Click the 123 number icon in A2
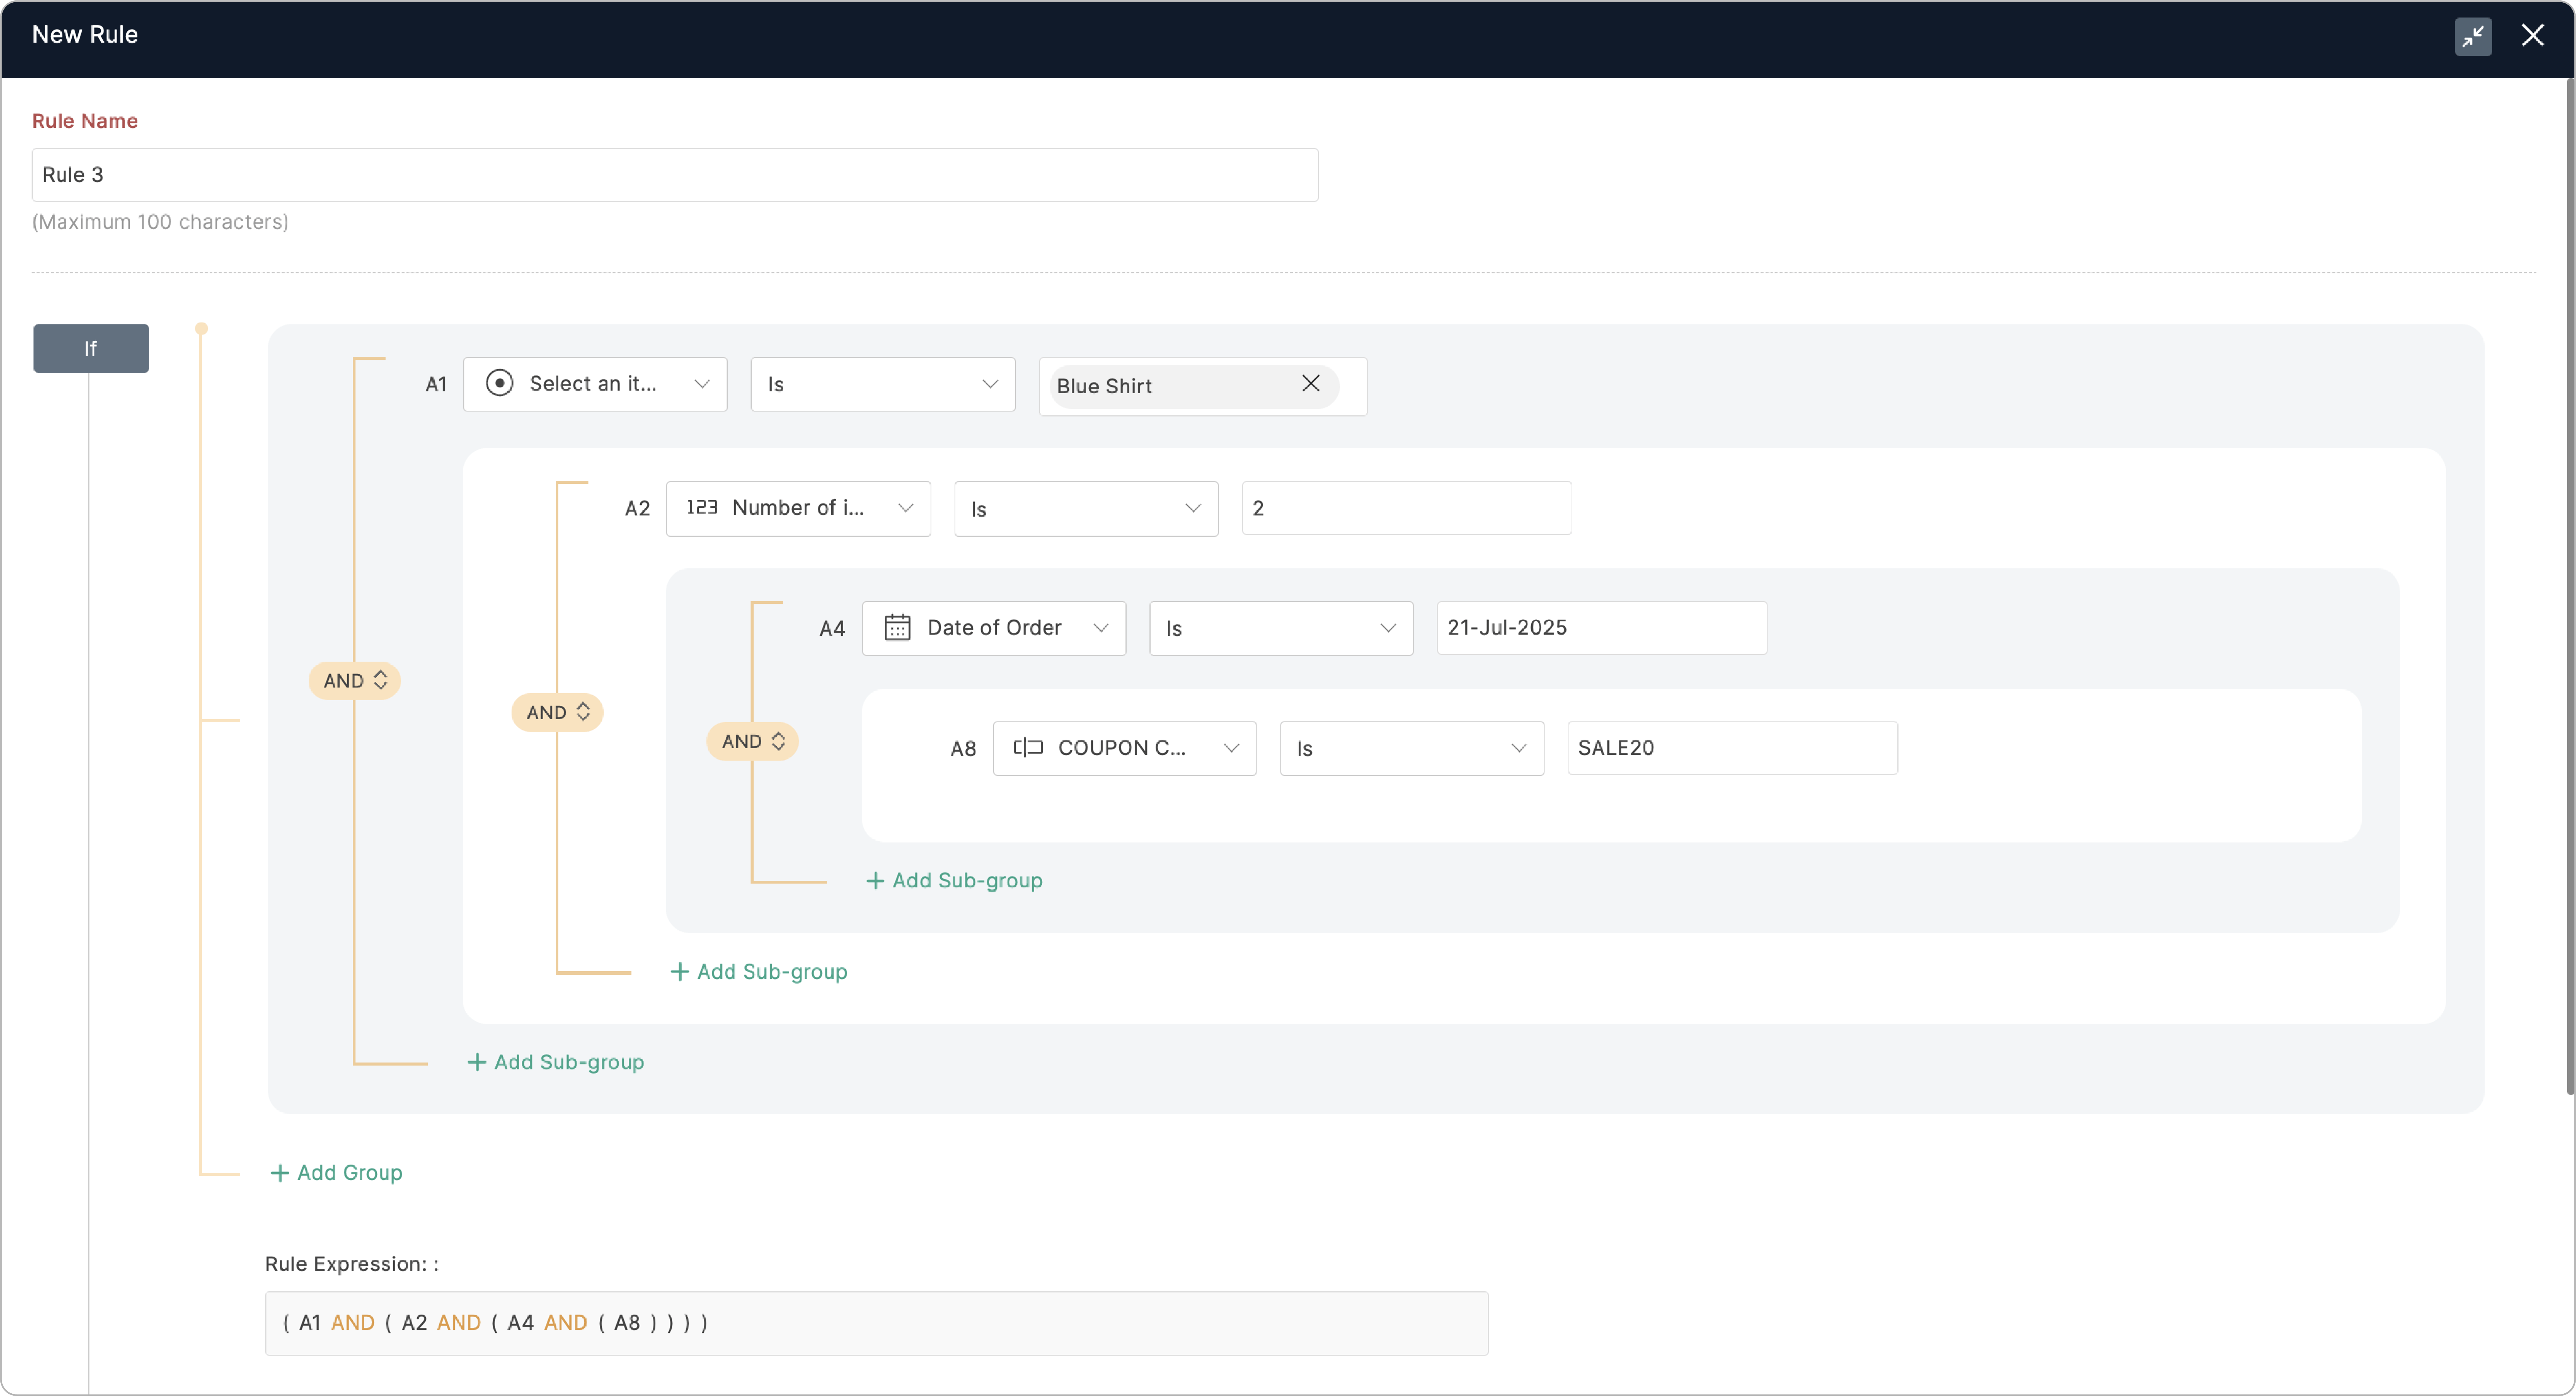Viewport: 2576px width, 1396px height. [x=702, y=508]
